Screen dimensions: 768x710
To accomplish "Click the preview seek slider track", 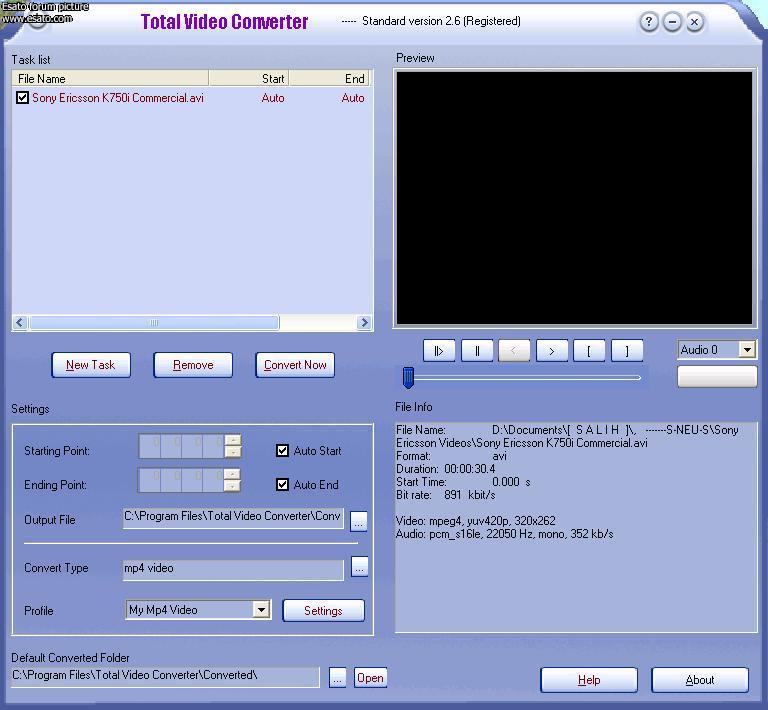I will [527, 378].
